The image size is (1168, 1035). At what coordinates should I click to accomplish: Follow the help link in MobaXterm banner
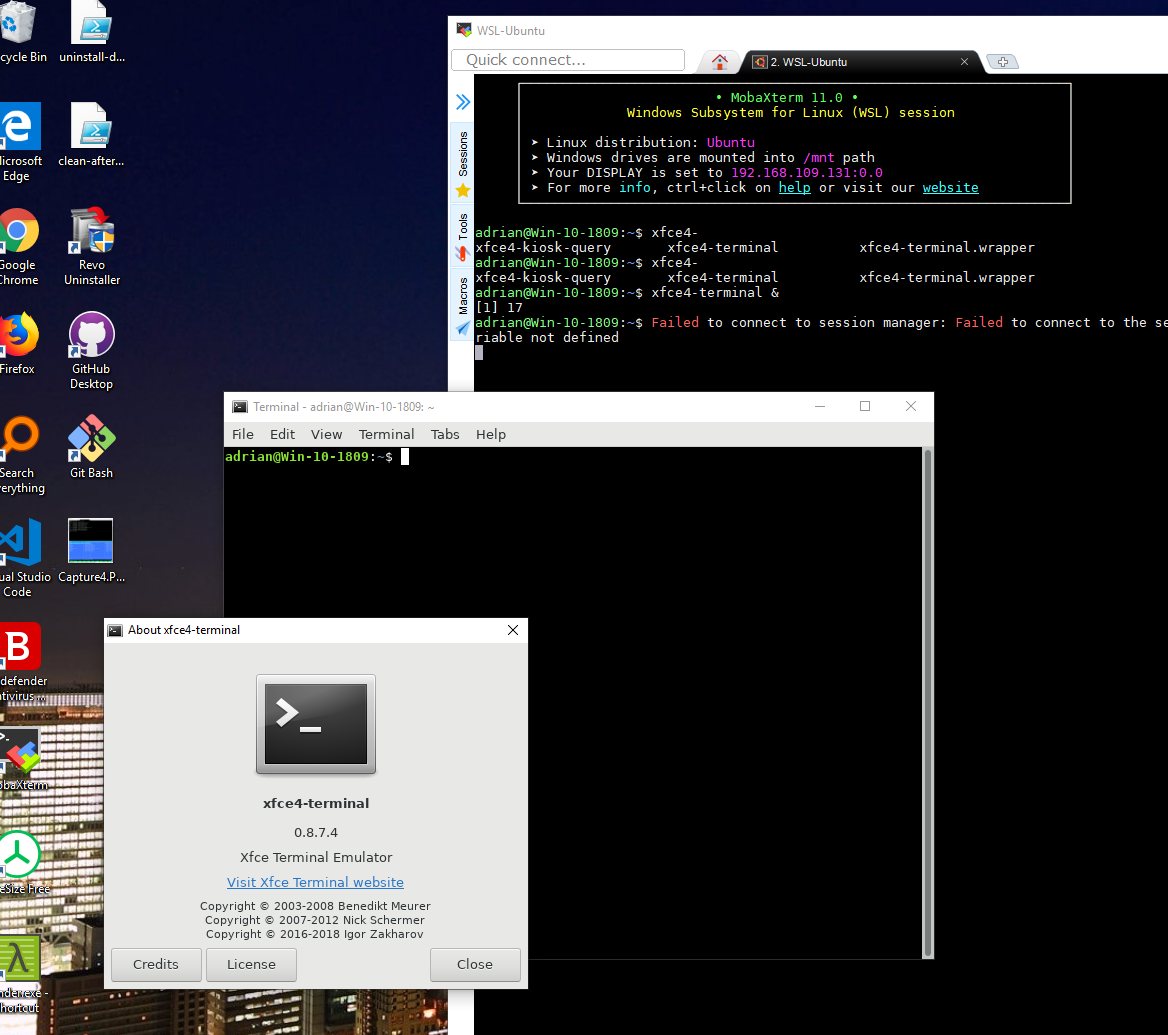point(795,188)
